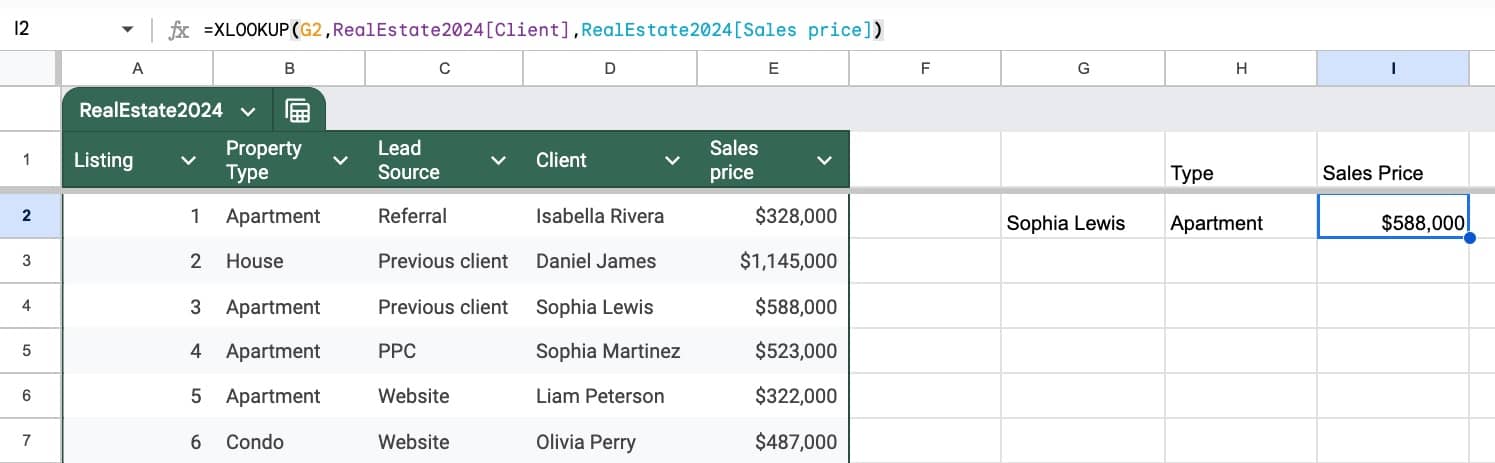
Task: Select the Daniel James cell
Action: (610, 261)
